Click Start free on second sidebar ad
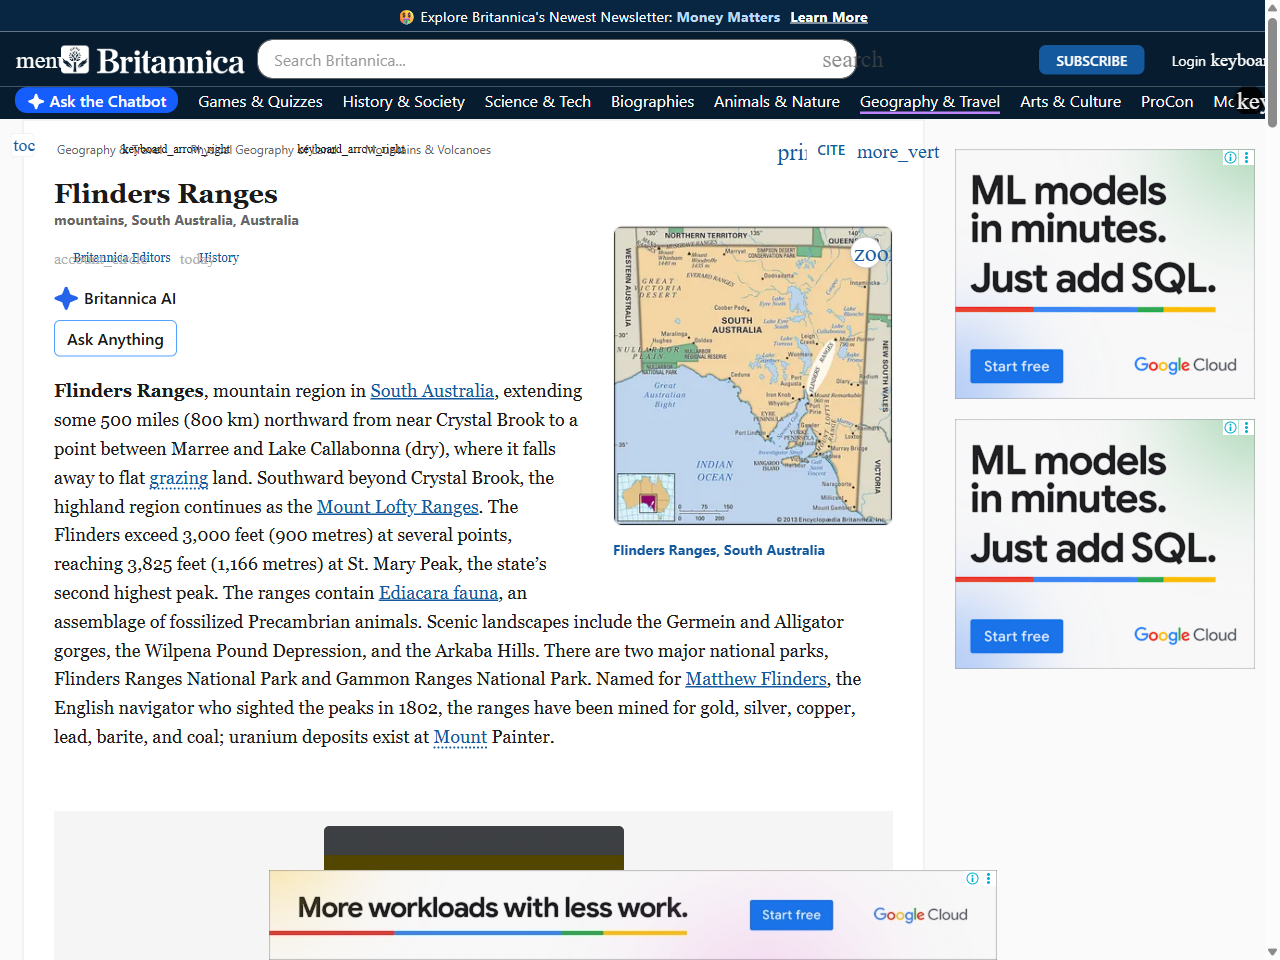This screenshot has height=960, width=1280. (x=1016, y=636)
